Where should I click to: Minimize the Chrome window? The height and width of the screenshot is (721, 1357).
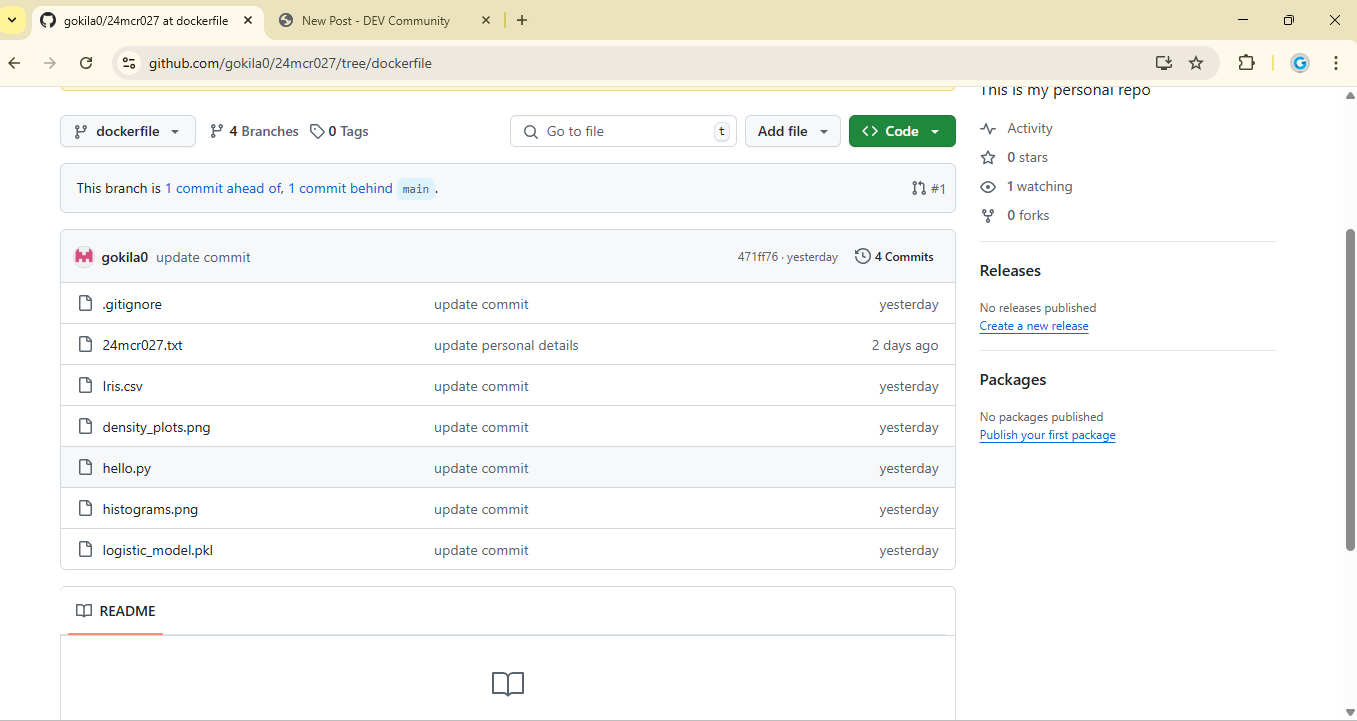click(x=1243, y=20)
